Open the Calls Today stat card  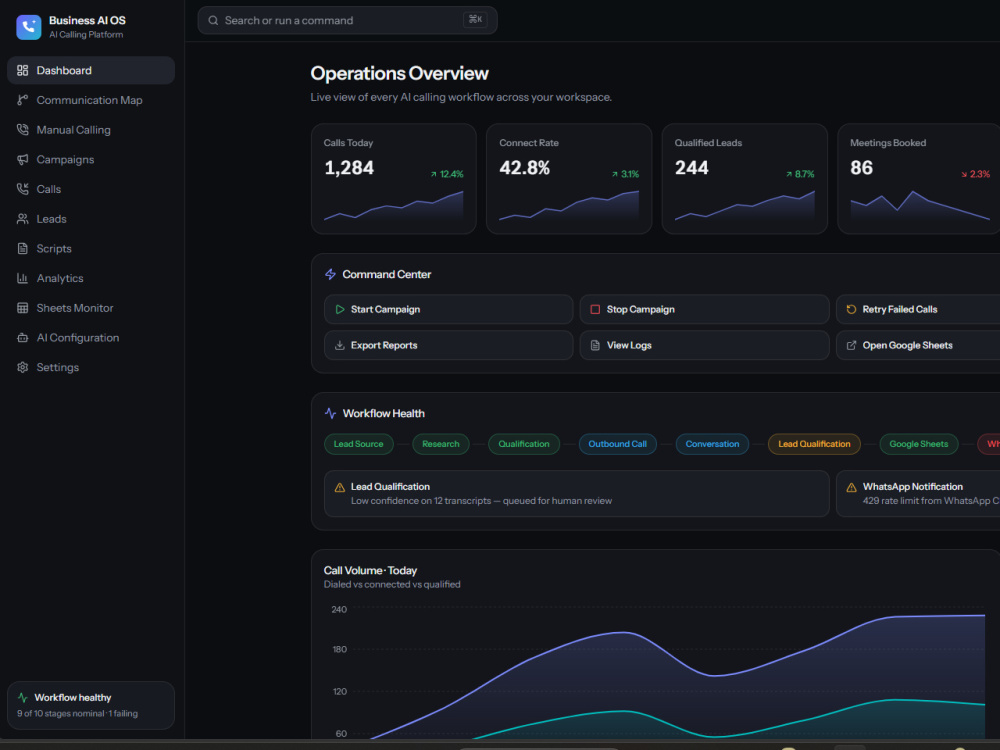point(393,179)
